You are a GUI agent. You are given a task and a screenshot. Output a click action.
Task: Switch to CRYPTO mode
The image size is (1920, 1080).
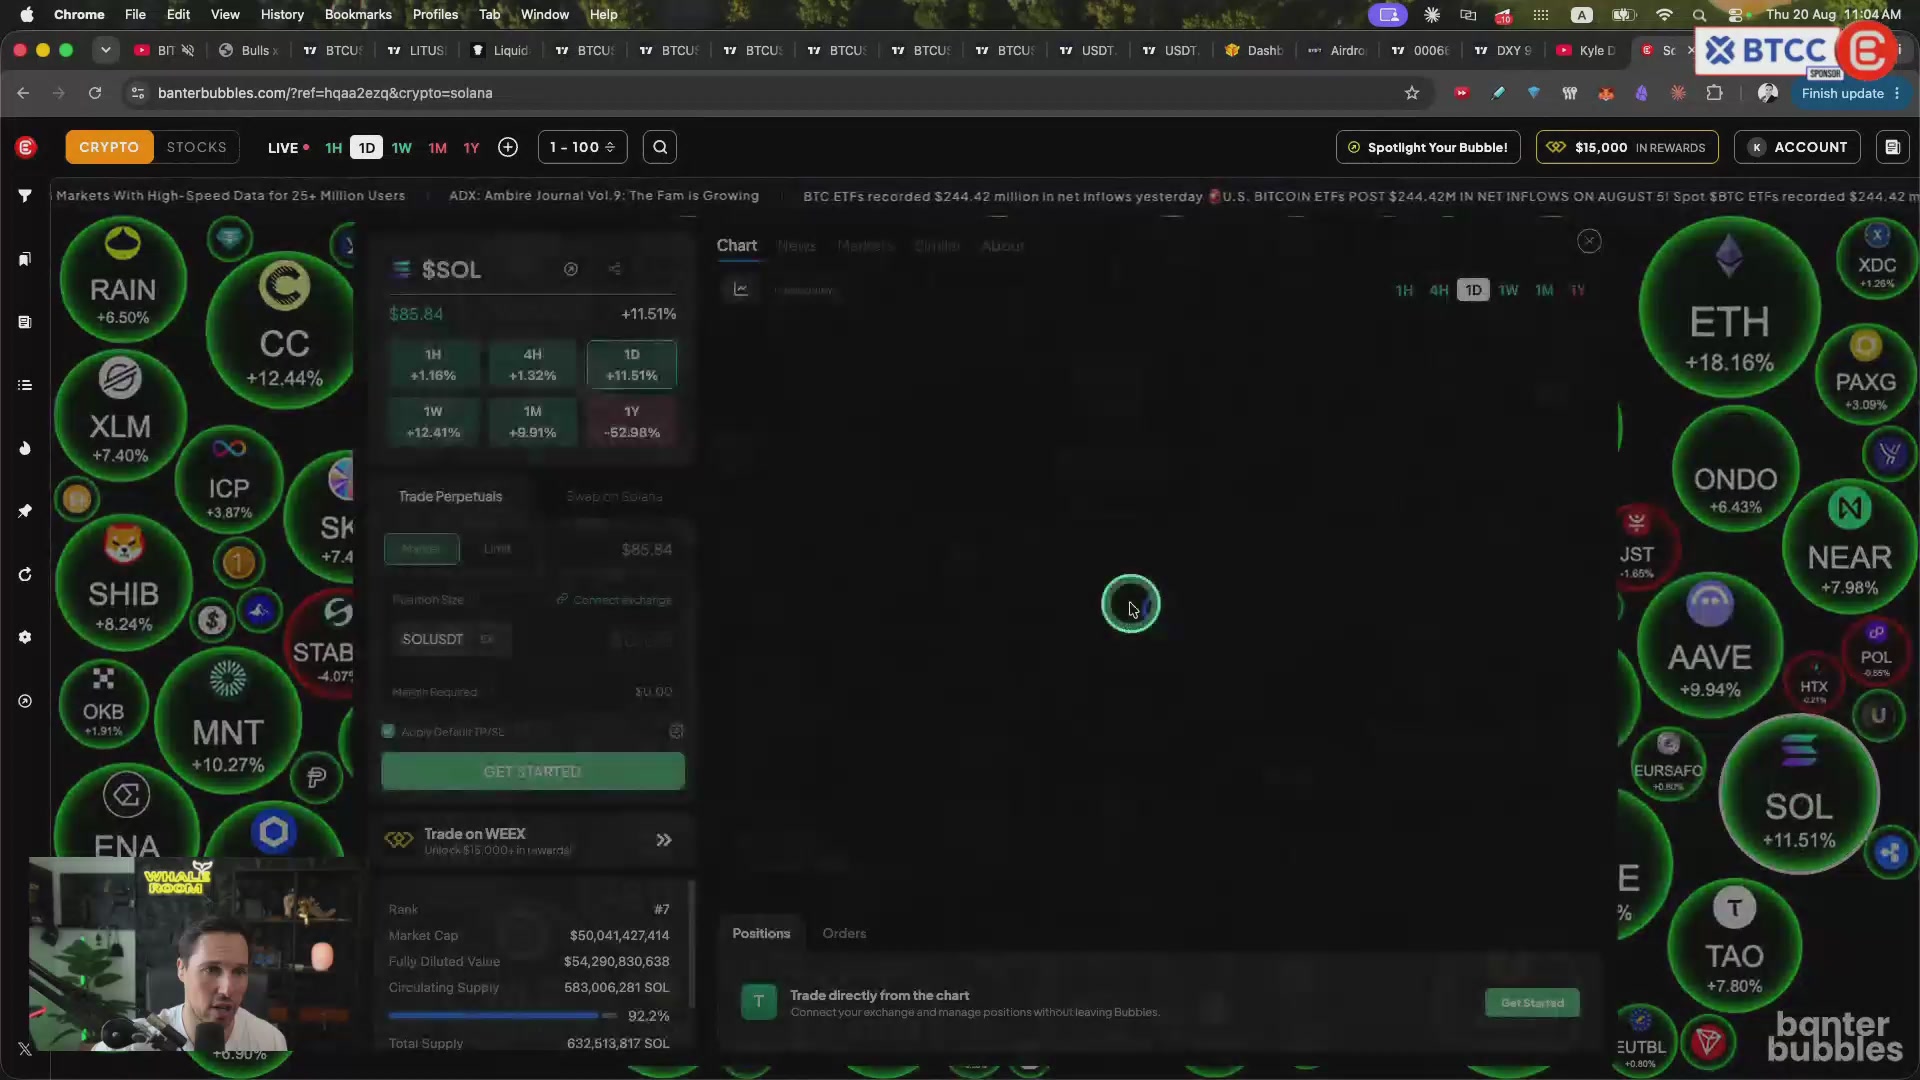109,147
